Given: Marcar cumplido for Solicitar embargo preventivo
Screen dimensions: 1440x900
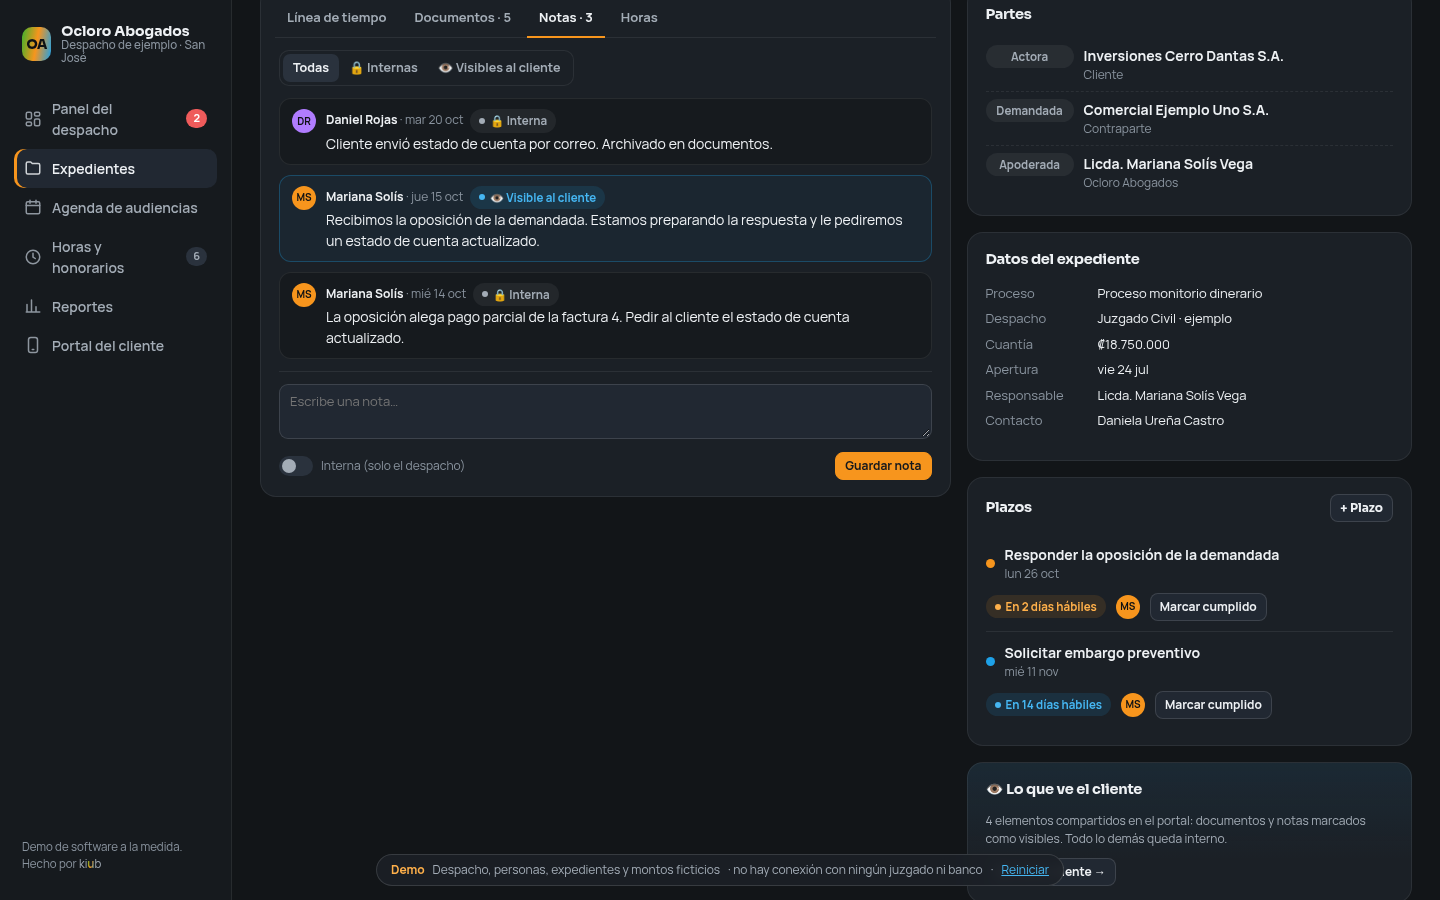Looking at the screenshot, I should pos(1213,705).
